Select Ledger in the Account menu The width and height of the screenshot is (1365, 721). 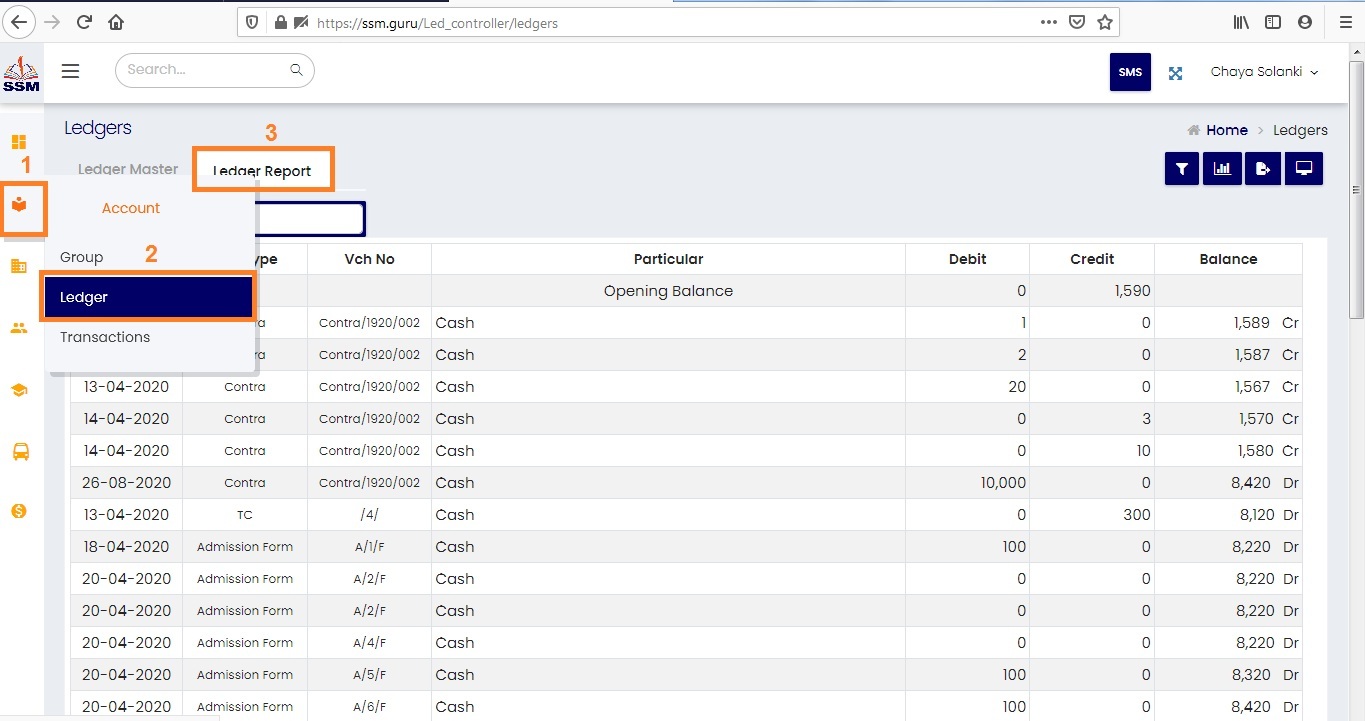tap(148, 297)
